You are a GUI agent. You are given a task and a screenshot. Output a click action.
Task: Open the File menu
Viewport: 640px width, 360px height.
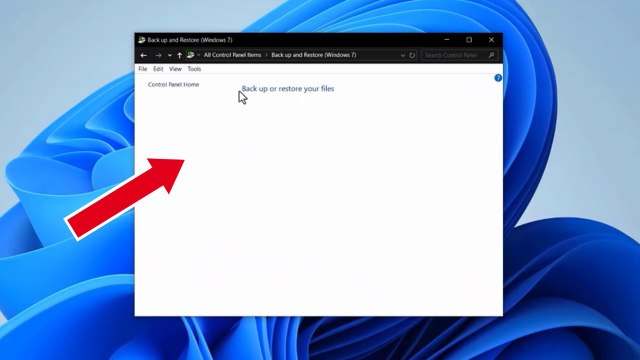pyautogui.click(x=142, y=69)
